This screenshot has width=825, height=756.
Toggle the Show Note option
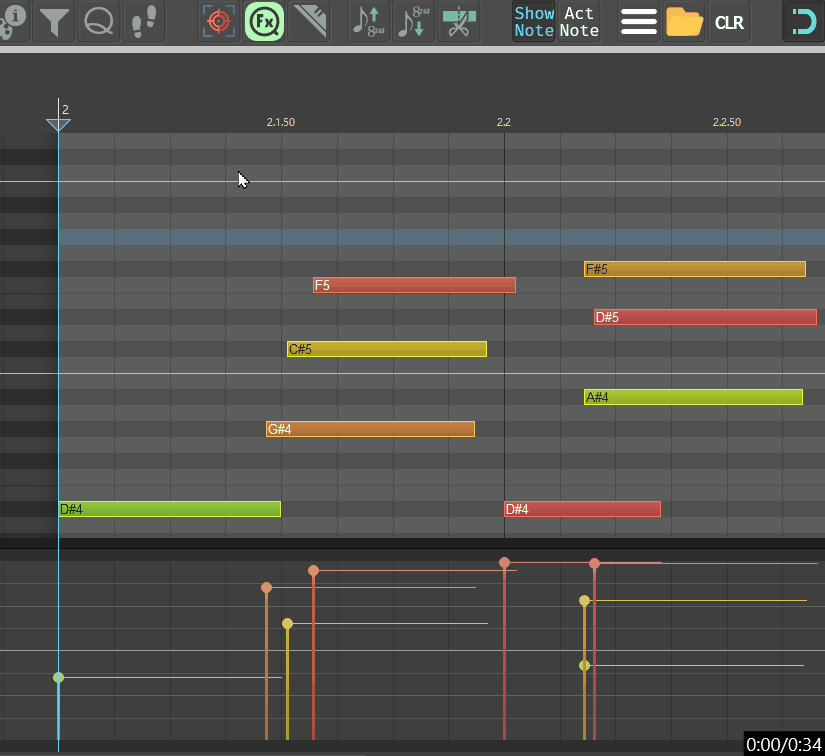534,22
